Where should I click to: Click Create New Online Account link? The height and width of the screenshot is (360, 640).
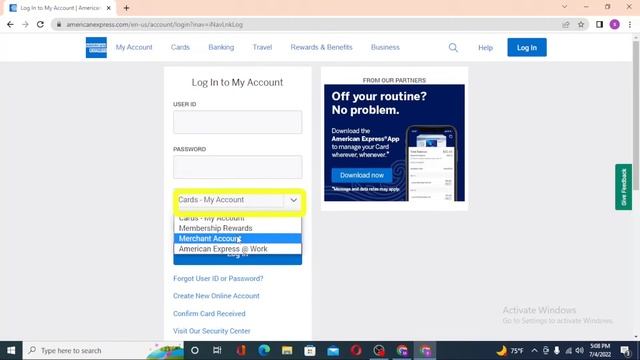click(x=216, y=296)
